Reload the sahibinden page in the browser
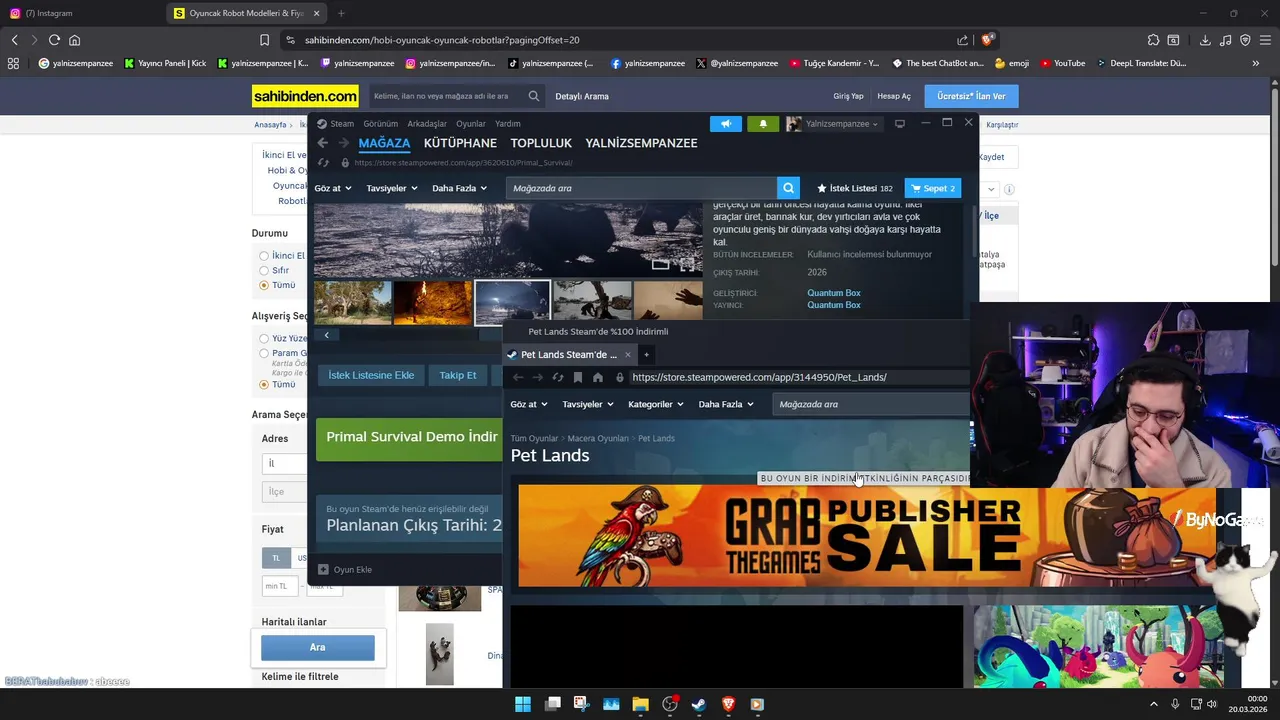 pyautogui.click(x=54, y=40)
